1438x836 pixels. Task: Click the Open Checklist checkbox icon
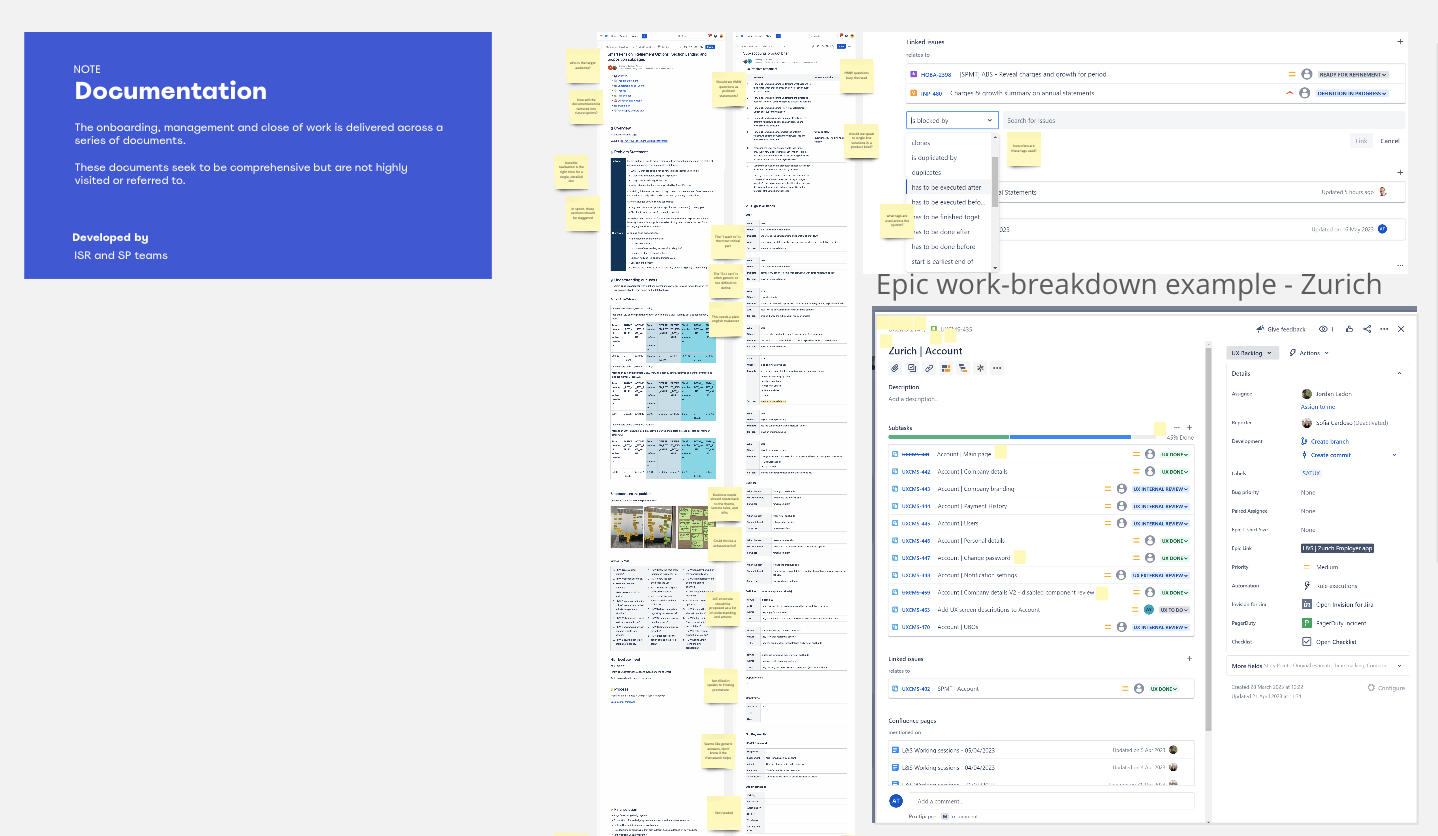pyautogui.click(x=1307, y=642)
